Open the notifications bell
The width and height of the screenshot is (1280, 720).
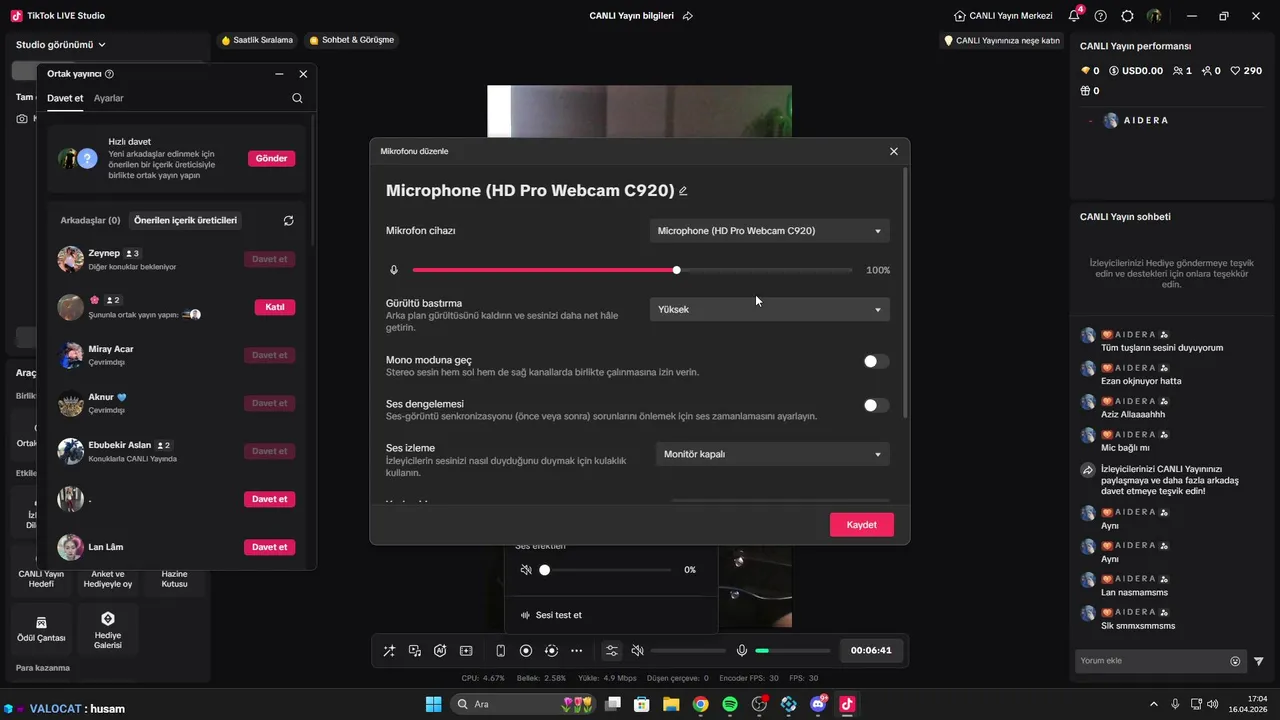[x=1074, y=16]
